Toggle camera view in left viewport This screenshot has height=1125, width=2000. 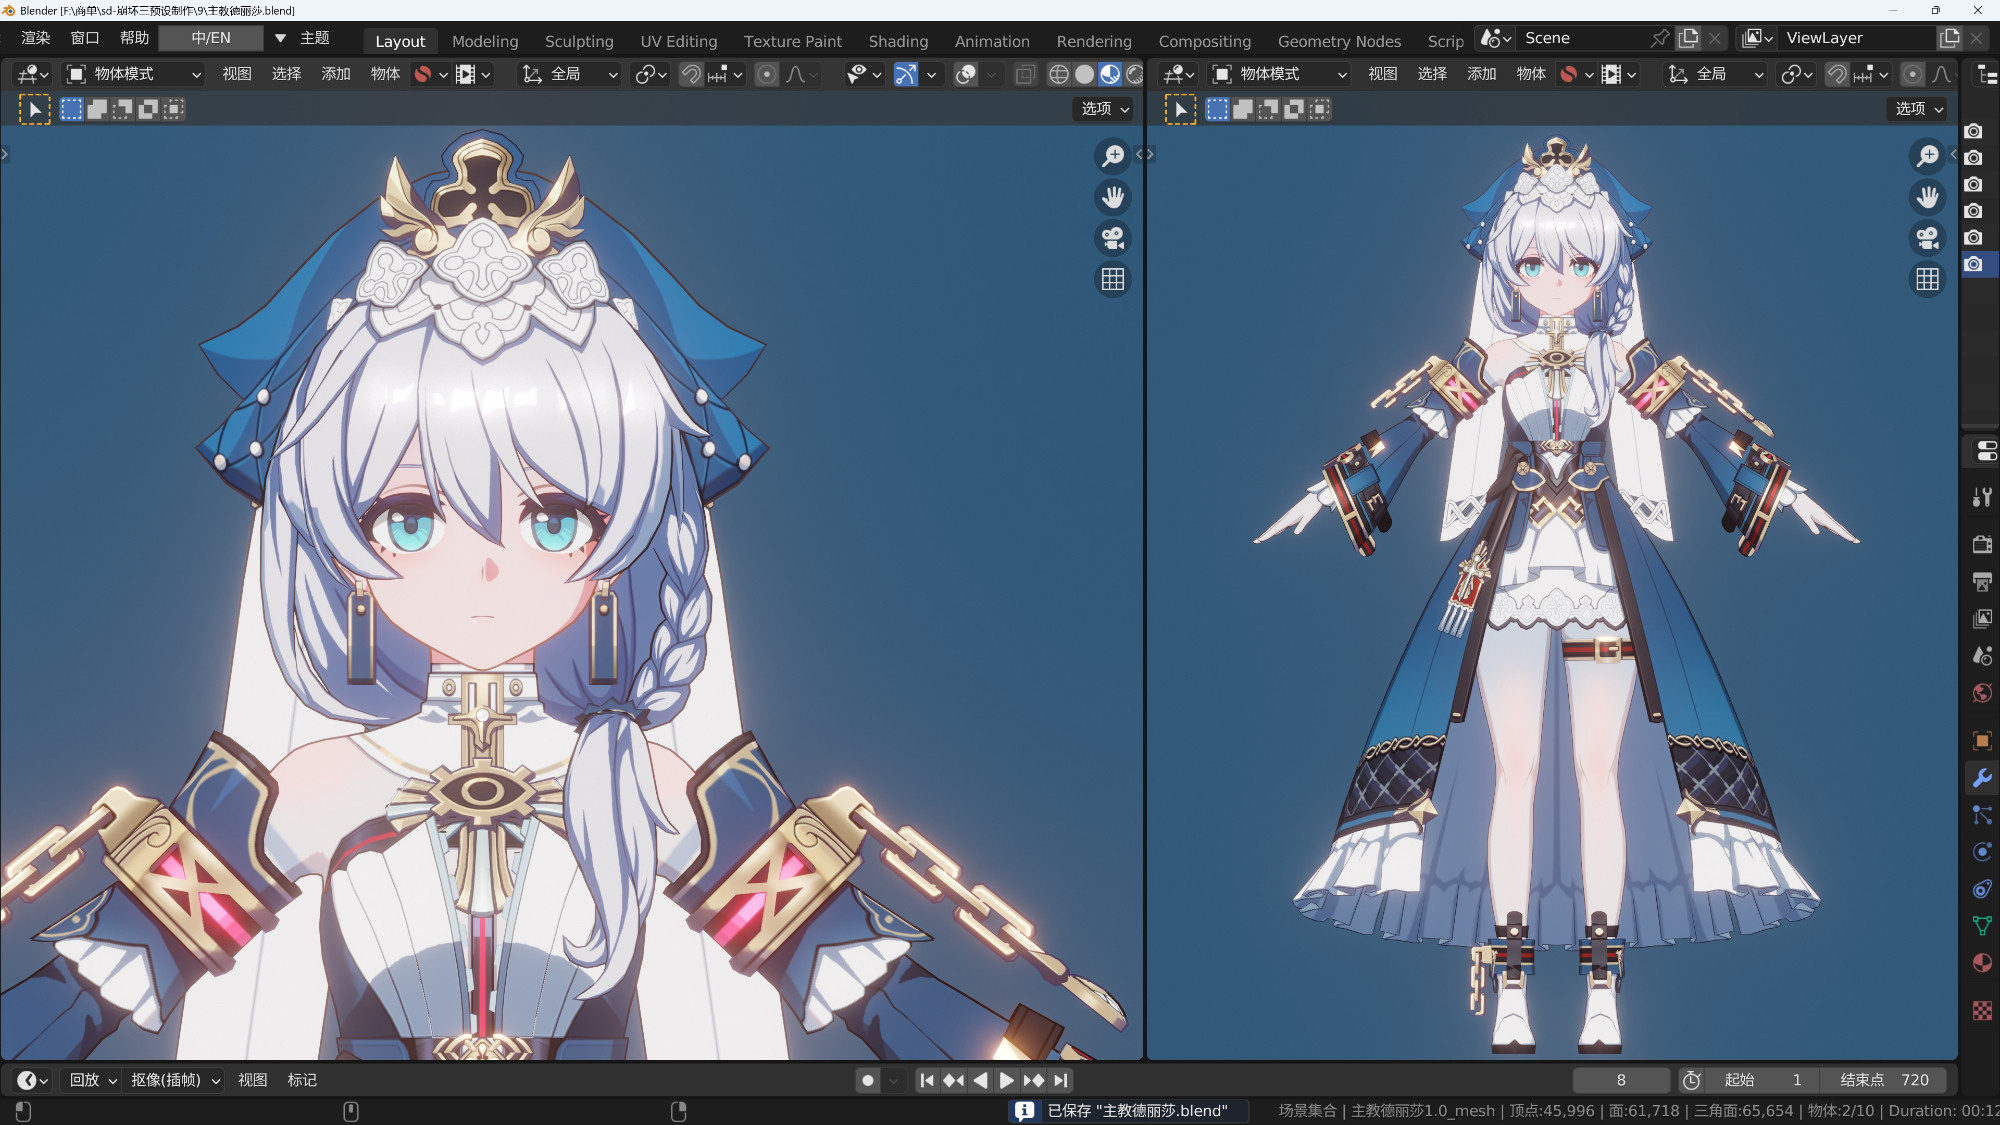[1113, 238]
